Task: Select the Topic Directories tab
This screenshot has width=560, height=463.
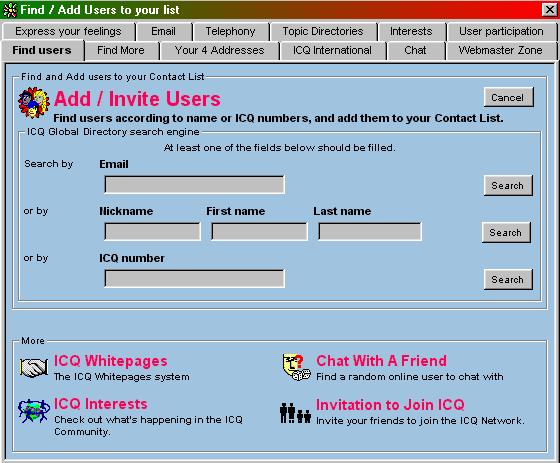Action: click(323, 31)
